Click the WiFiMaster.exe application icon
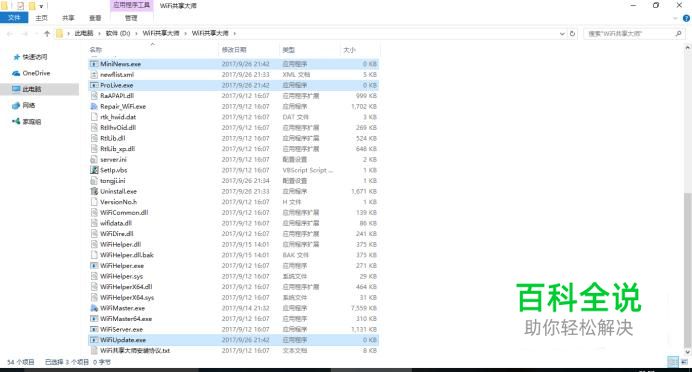692x372 pixels. pyautogui.click(x=94, y=308)
